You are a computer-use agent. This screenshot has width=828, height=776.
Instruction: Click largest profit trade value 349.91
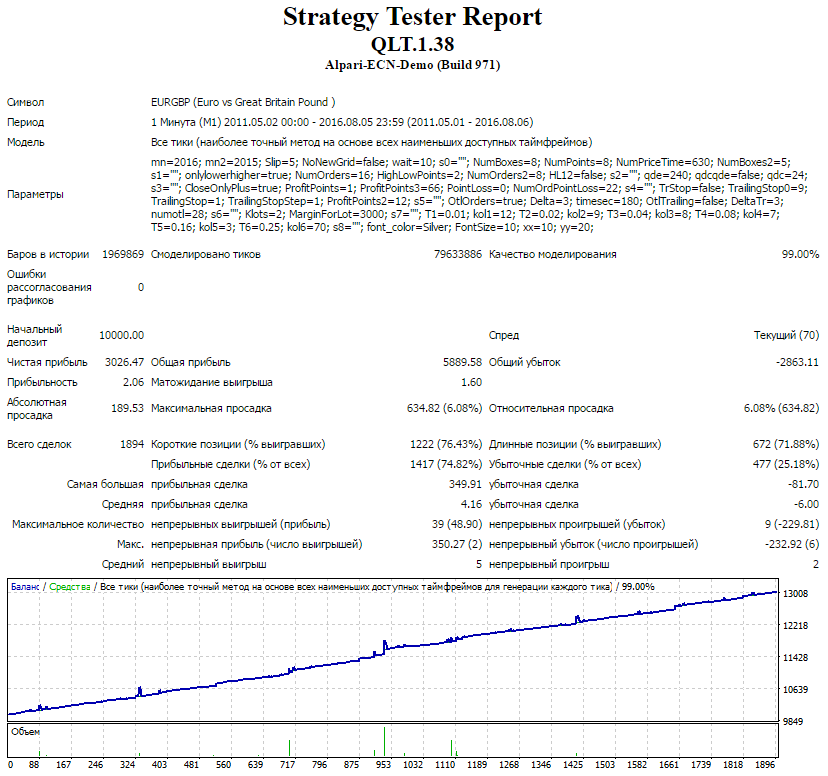465,485
